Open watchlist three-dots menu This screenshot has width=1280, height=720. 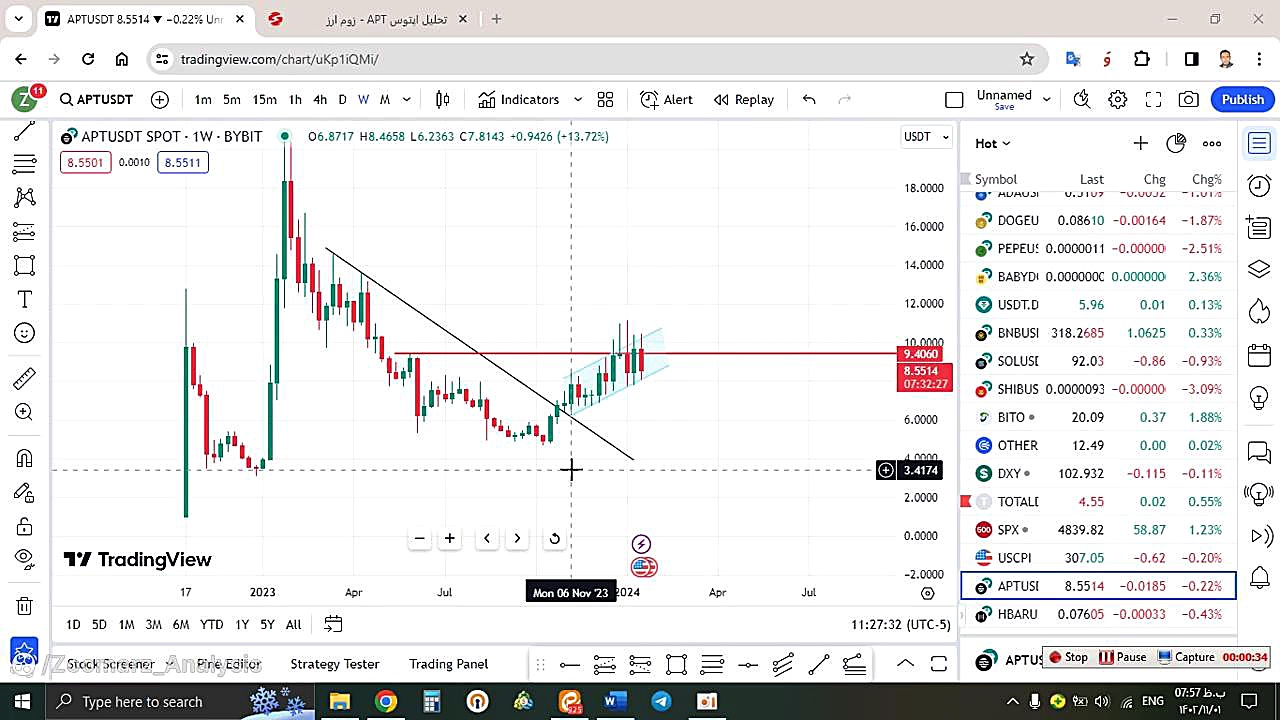pos(1212,143)
